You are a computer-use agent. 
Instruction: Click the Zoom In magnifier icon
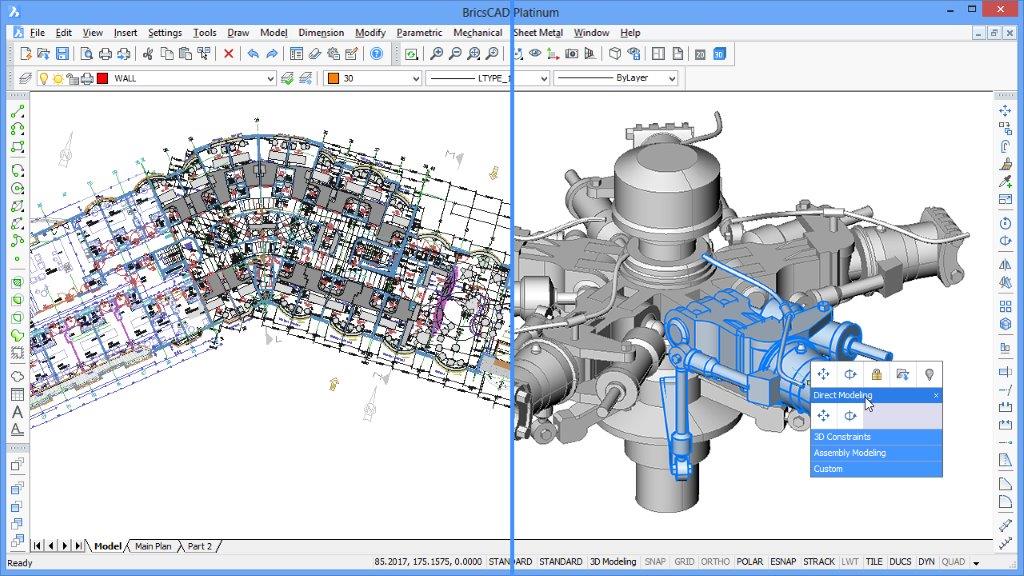point(436,54)
